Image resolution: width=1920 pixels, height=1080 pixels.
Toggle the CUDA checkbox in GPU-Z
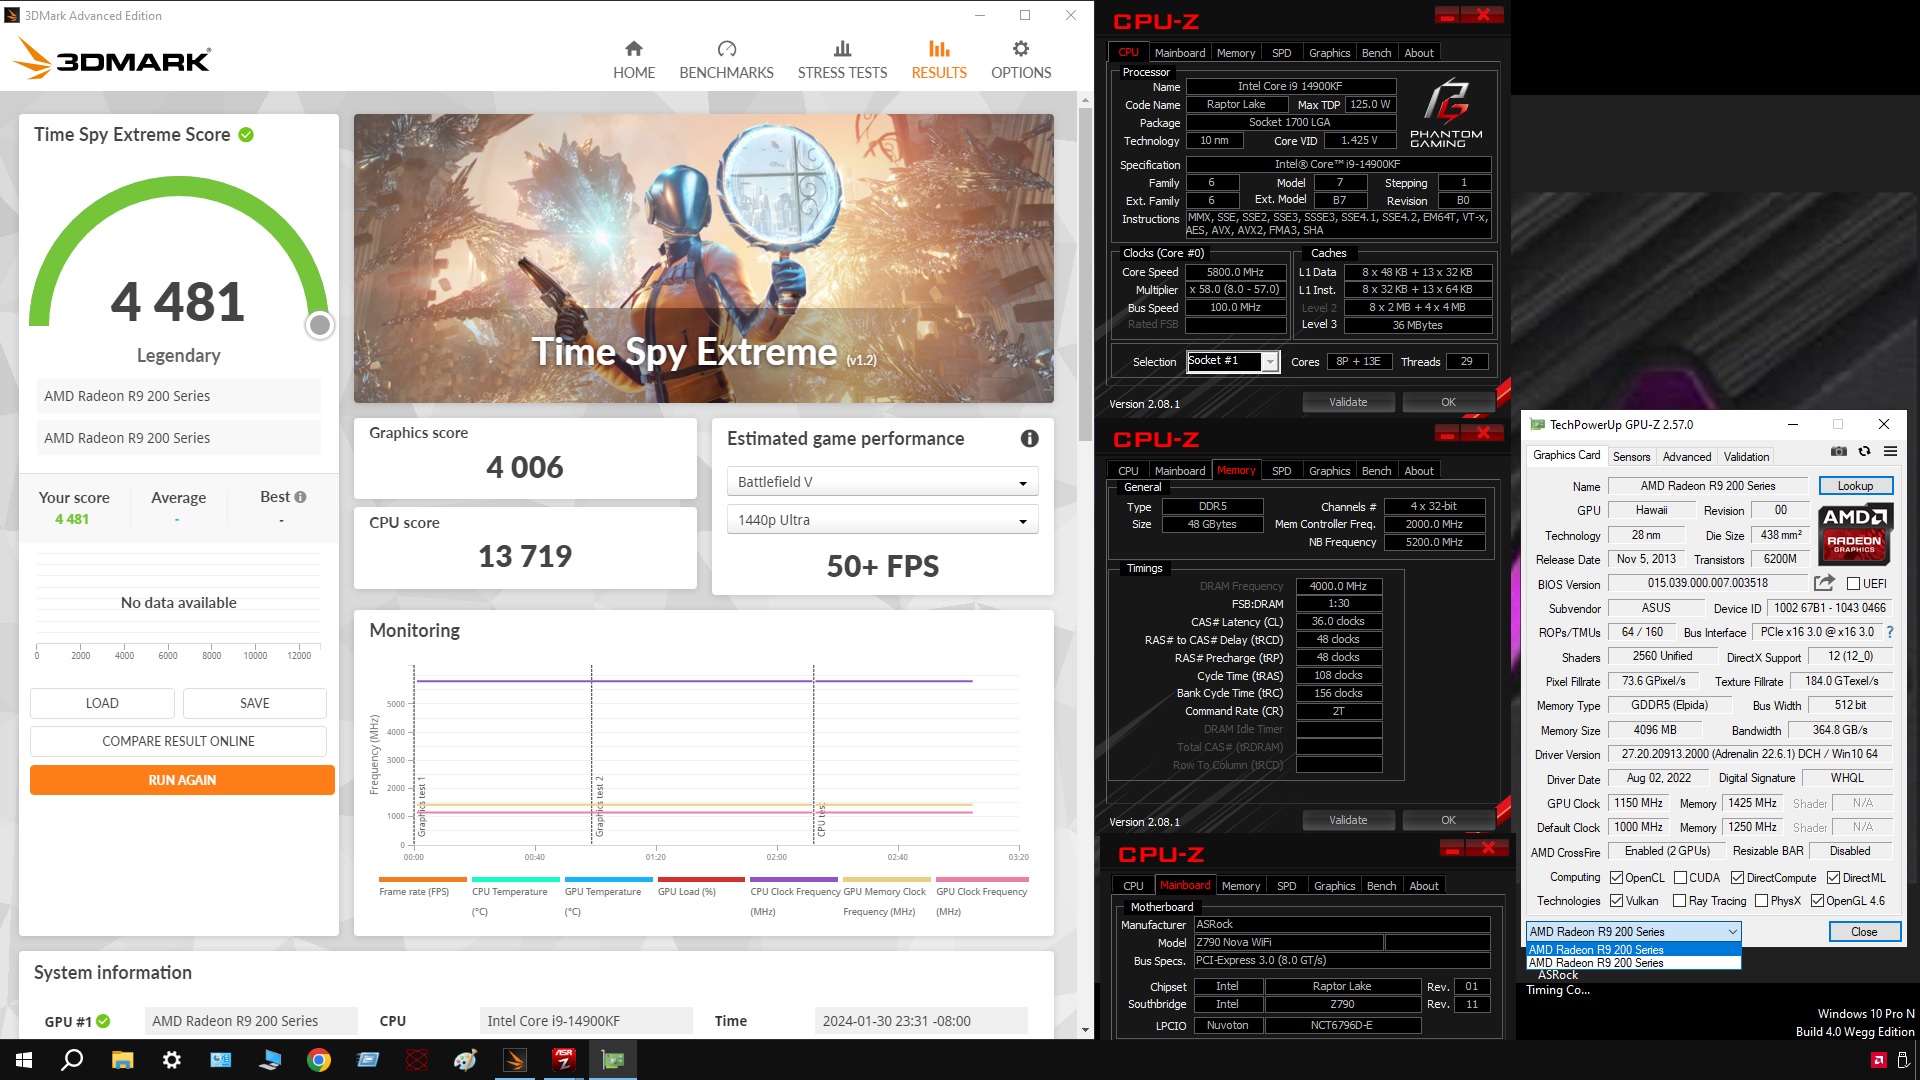1680,878
